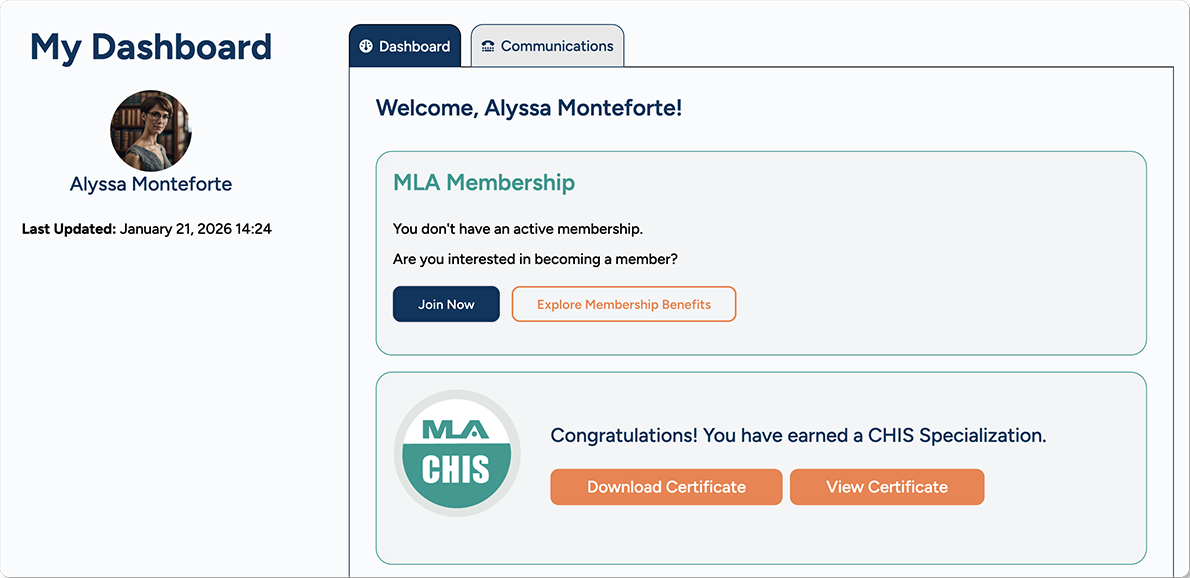The height and width of the screenshot is (578, 1190).
Task: Open Alyssa Monteforte's profile photo
Action: (151, 131)
